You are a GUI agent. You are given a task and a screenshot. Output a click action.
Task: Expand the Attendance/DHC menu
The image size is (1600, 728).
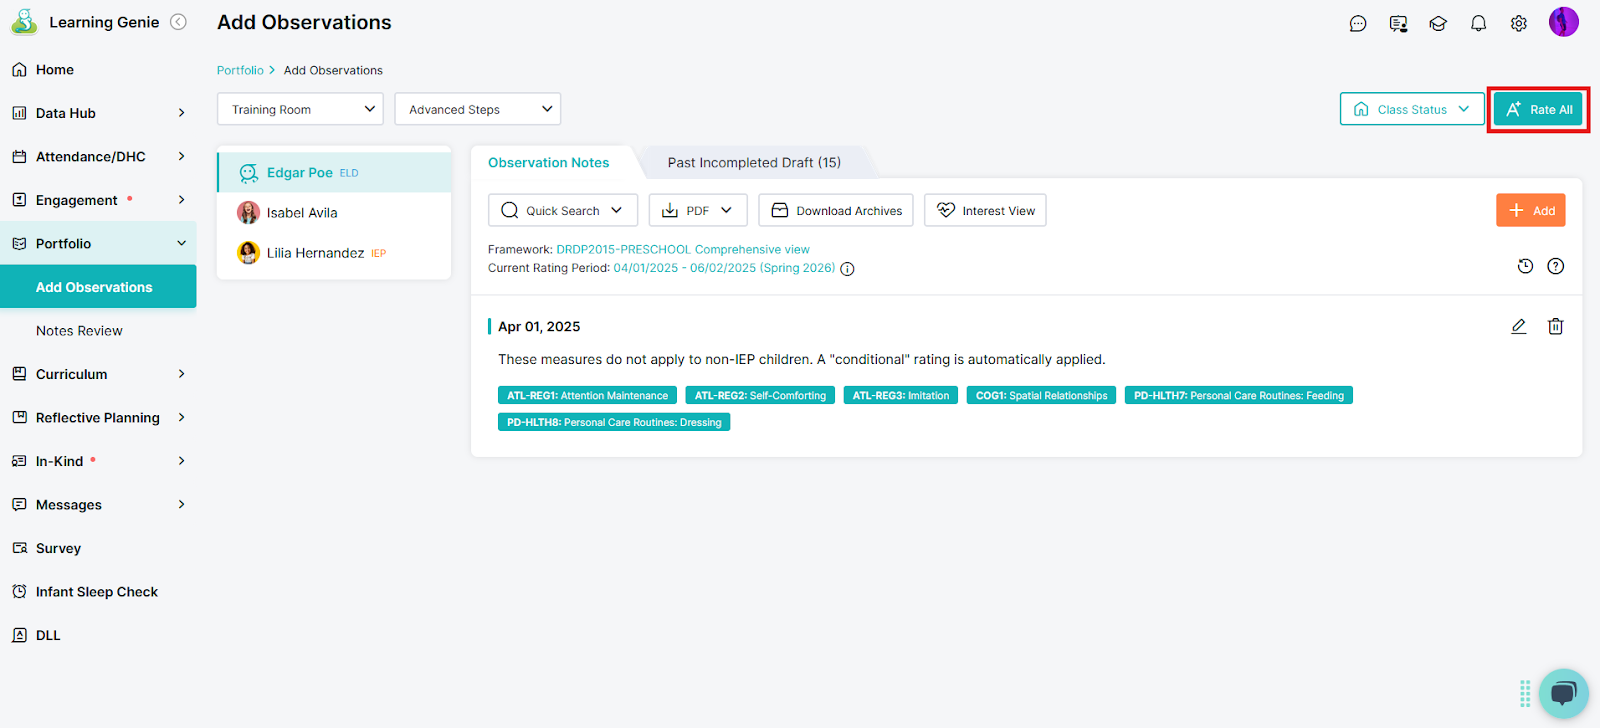(98, 157)
